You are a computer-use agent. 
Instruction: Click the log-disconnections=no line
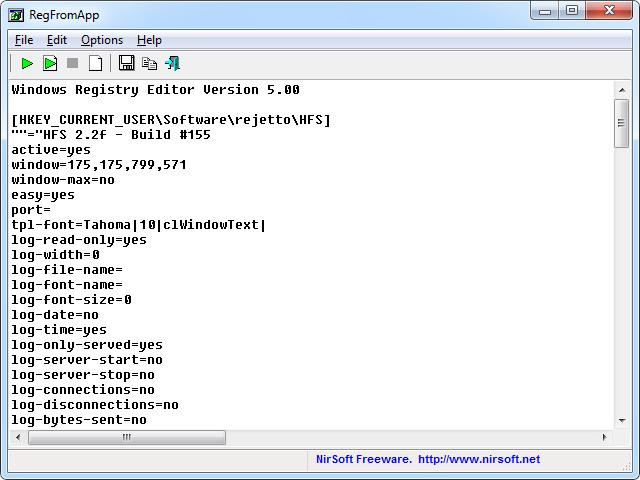(x=95, y=405)
